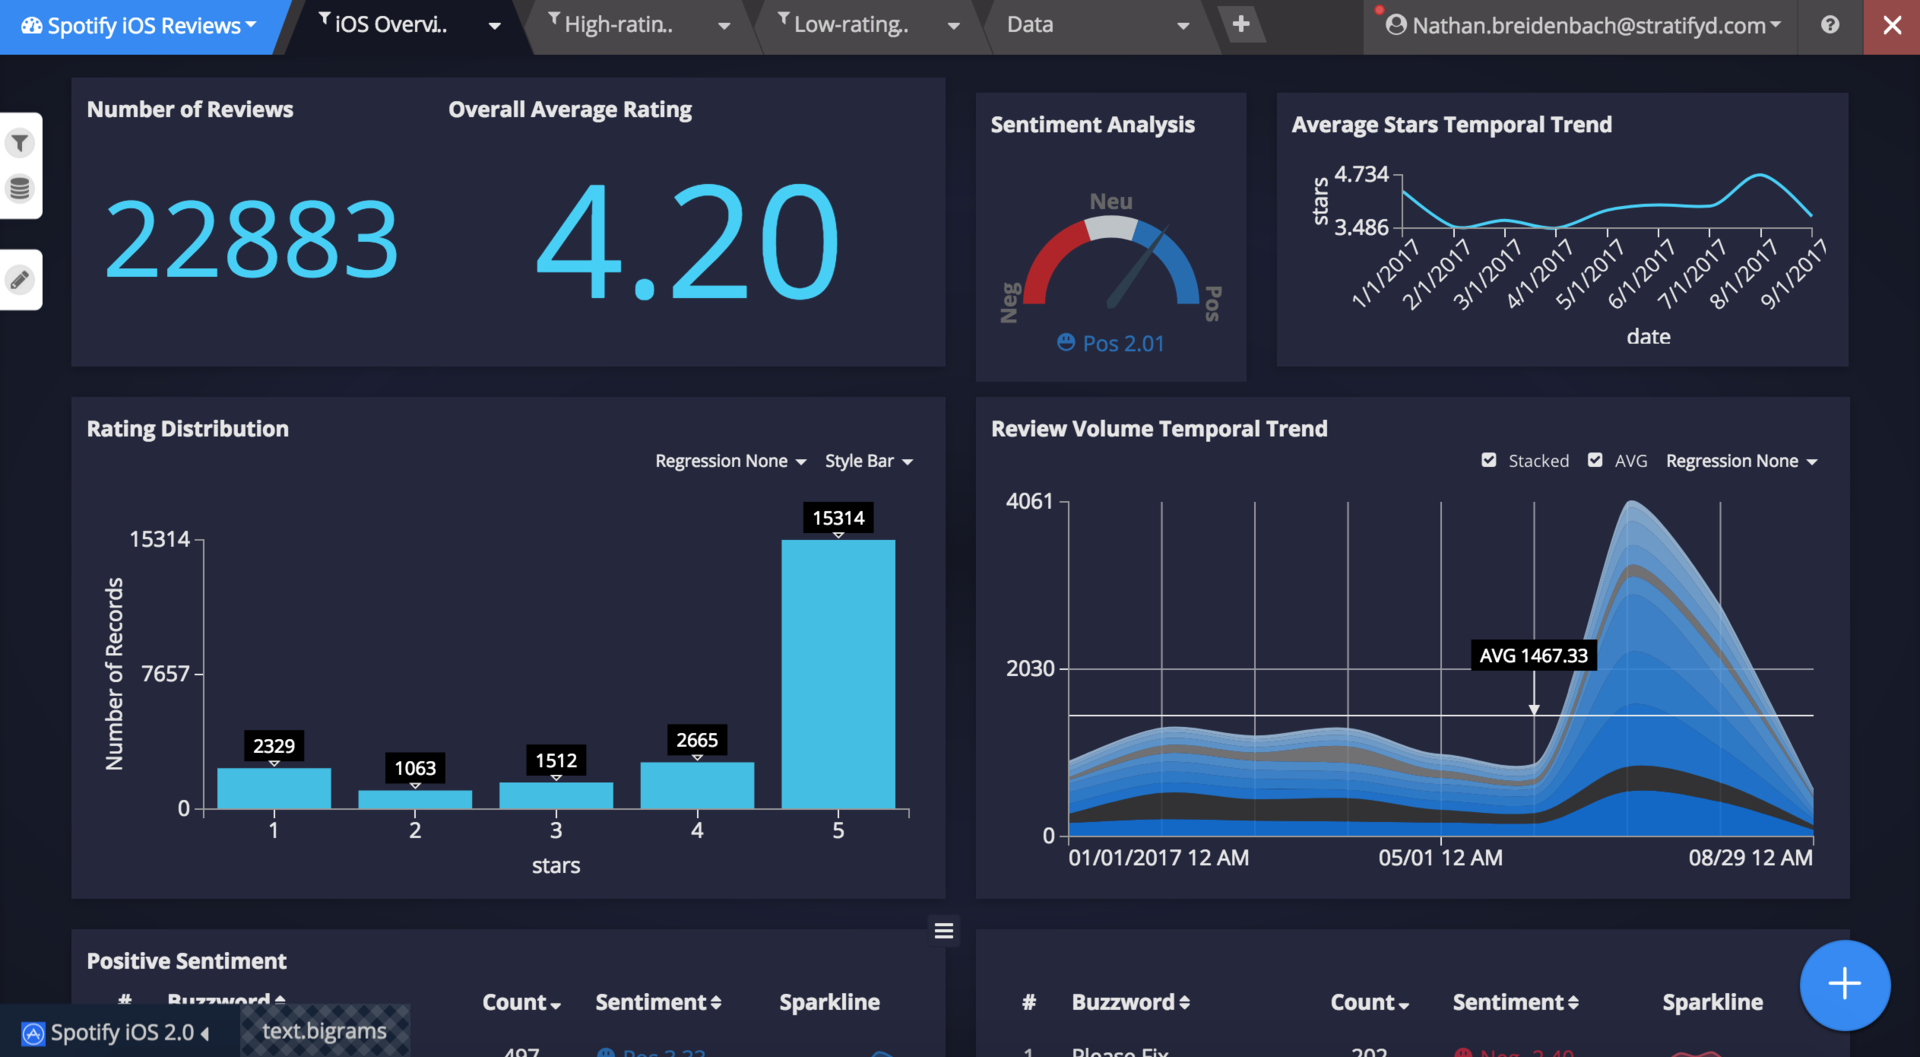Open the database stack icon in sidebar
This screenshot has height=1057, width=1920.
coord(20,188)
